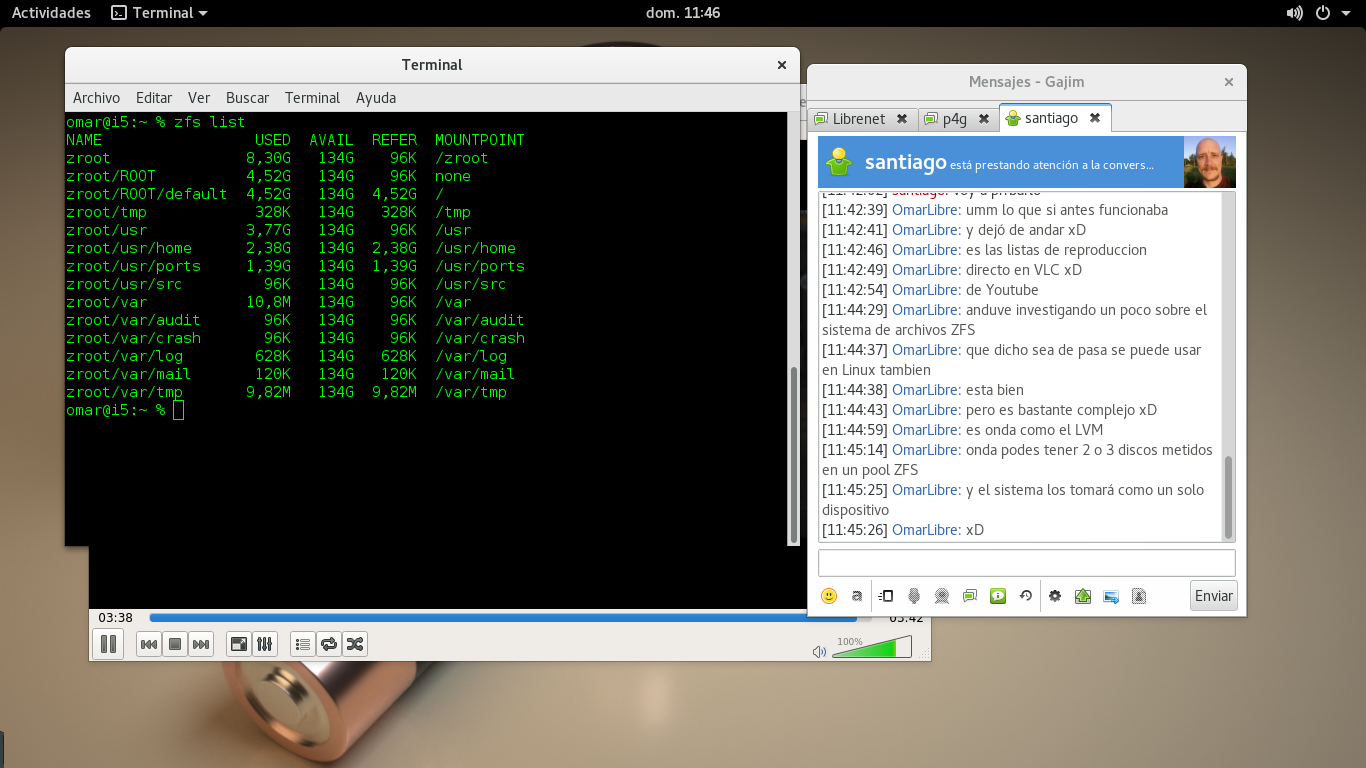Click the contact avatar document icon
The width and height of the screenshot is (1366, 768).
1139,596
